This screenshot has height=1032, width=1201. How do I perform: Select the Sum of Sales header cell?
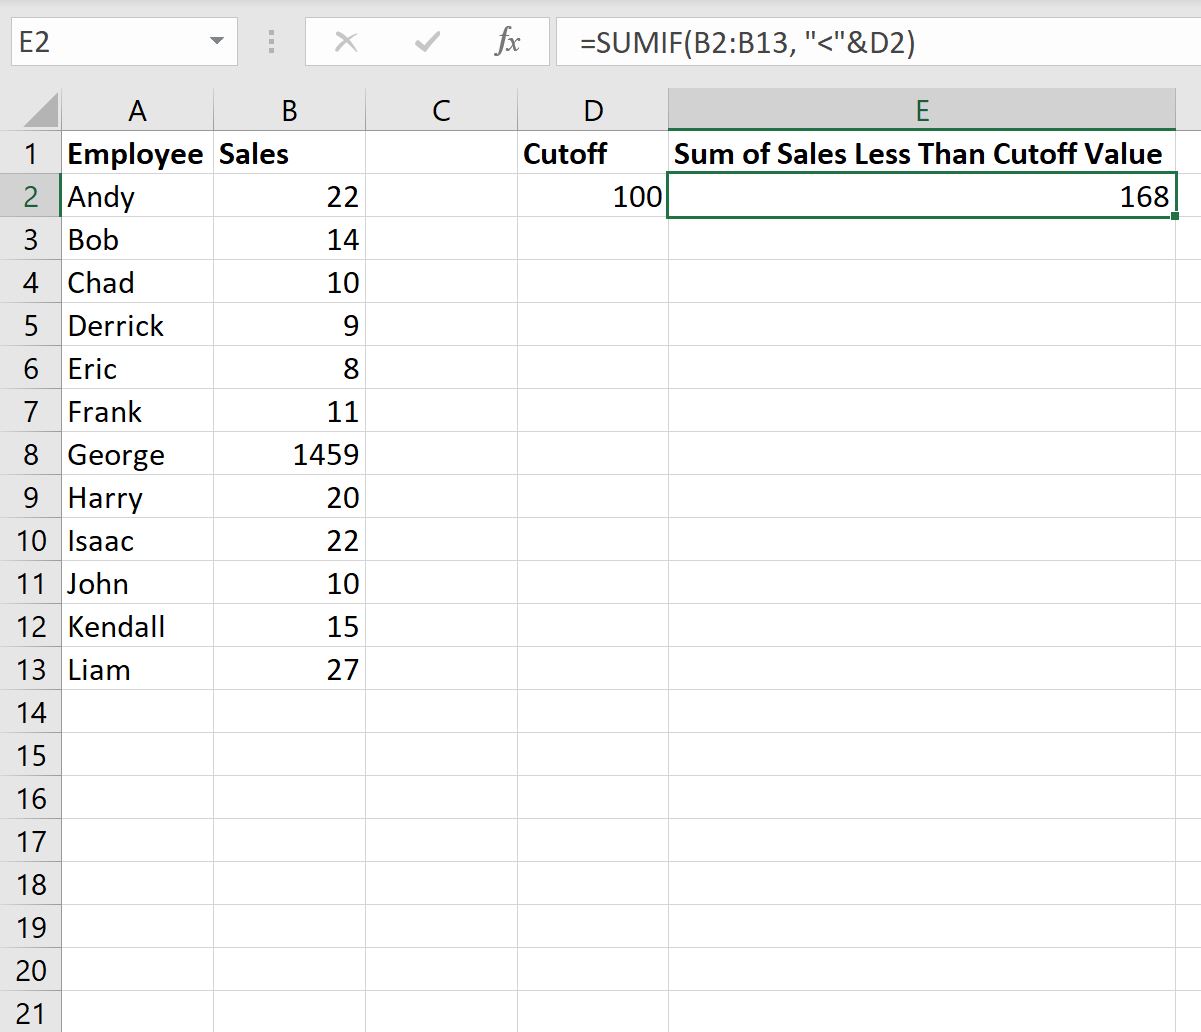(922, 153)
